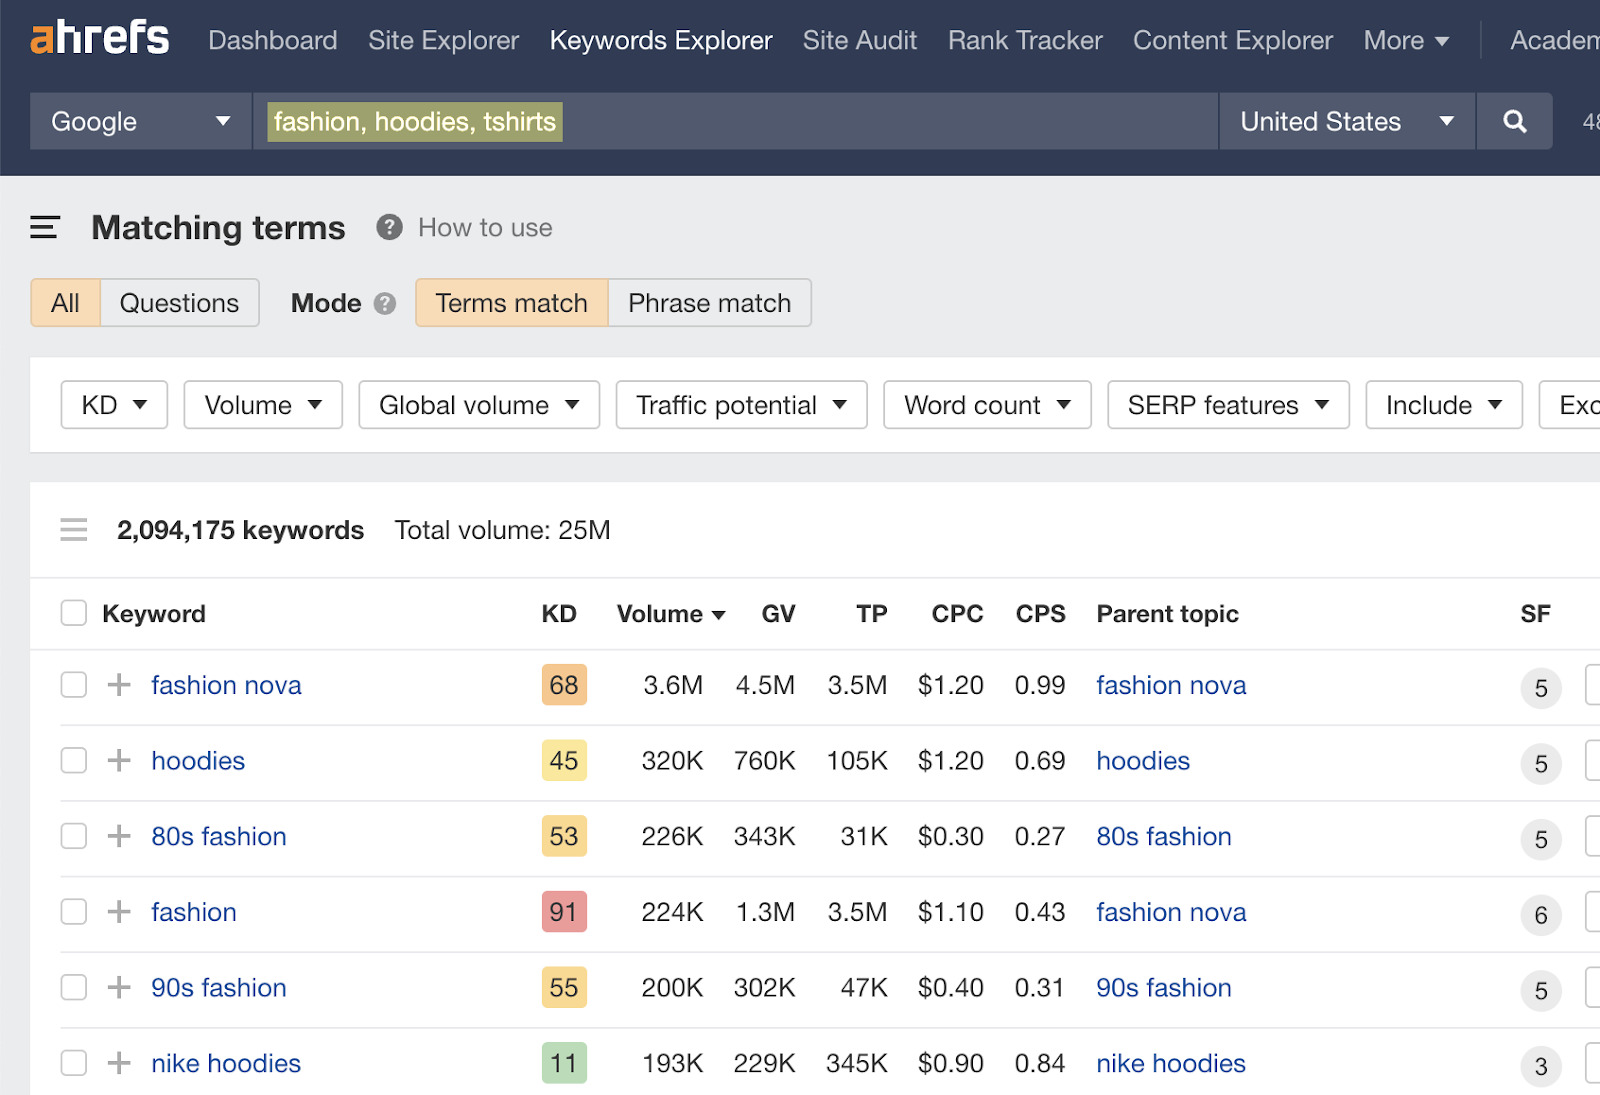Viewport: 1600px width, 1095px height.
Task: Click the keyword search input field
Action: coord(880,122)
